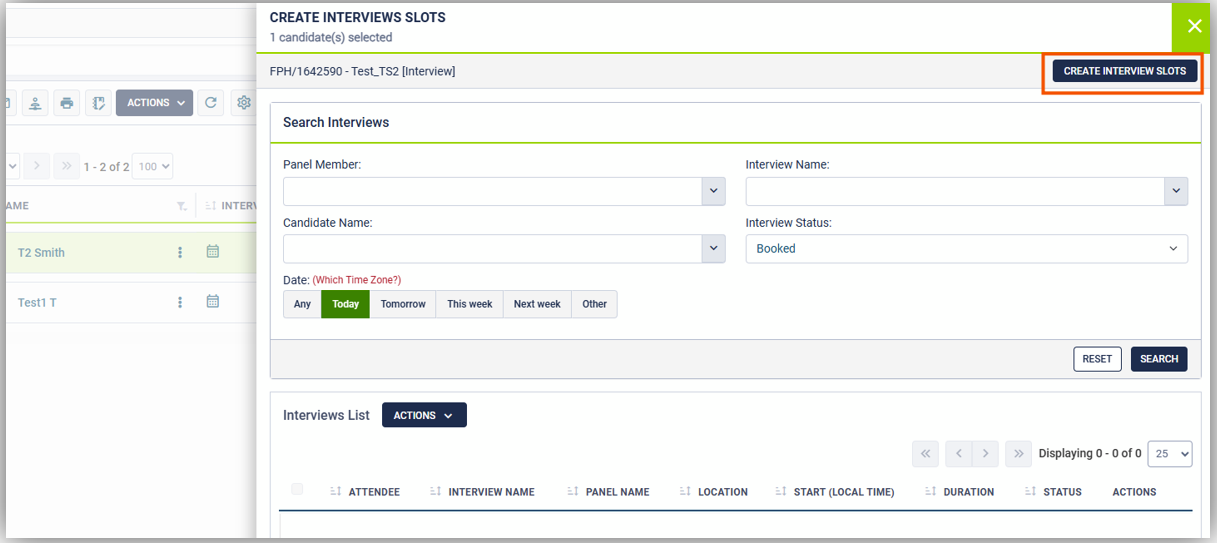Screen dimensions: 1217x543
Task: Select the Tomorrow date filter
Action: click(x=403, y=304)
